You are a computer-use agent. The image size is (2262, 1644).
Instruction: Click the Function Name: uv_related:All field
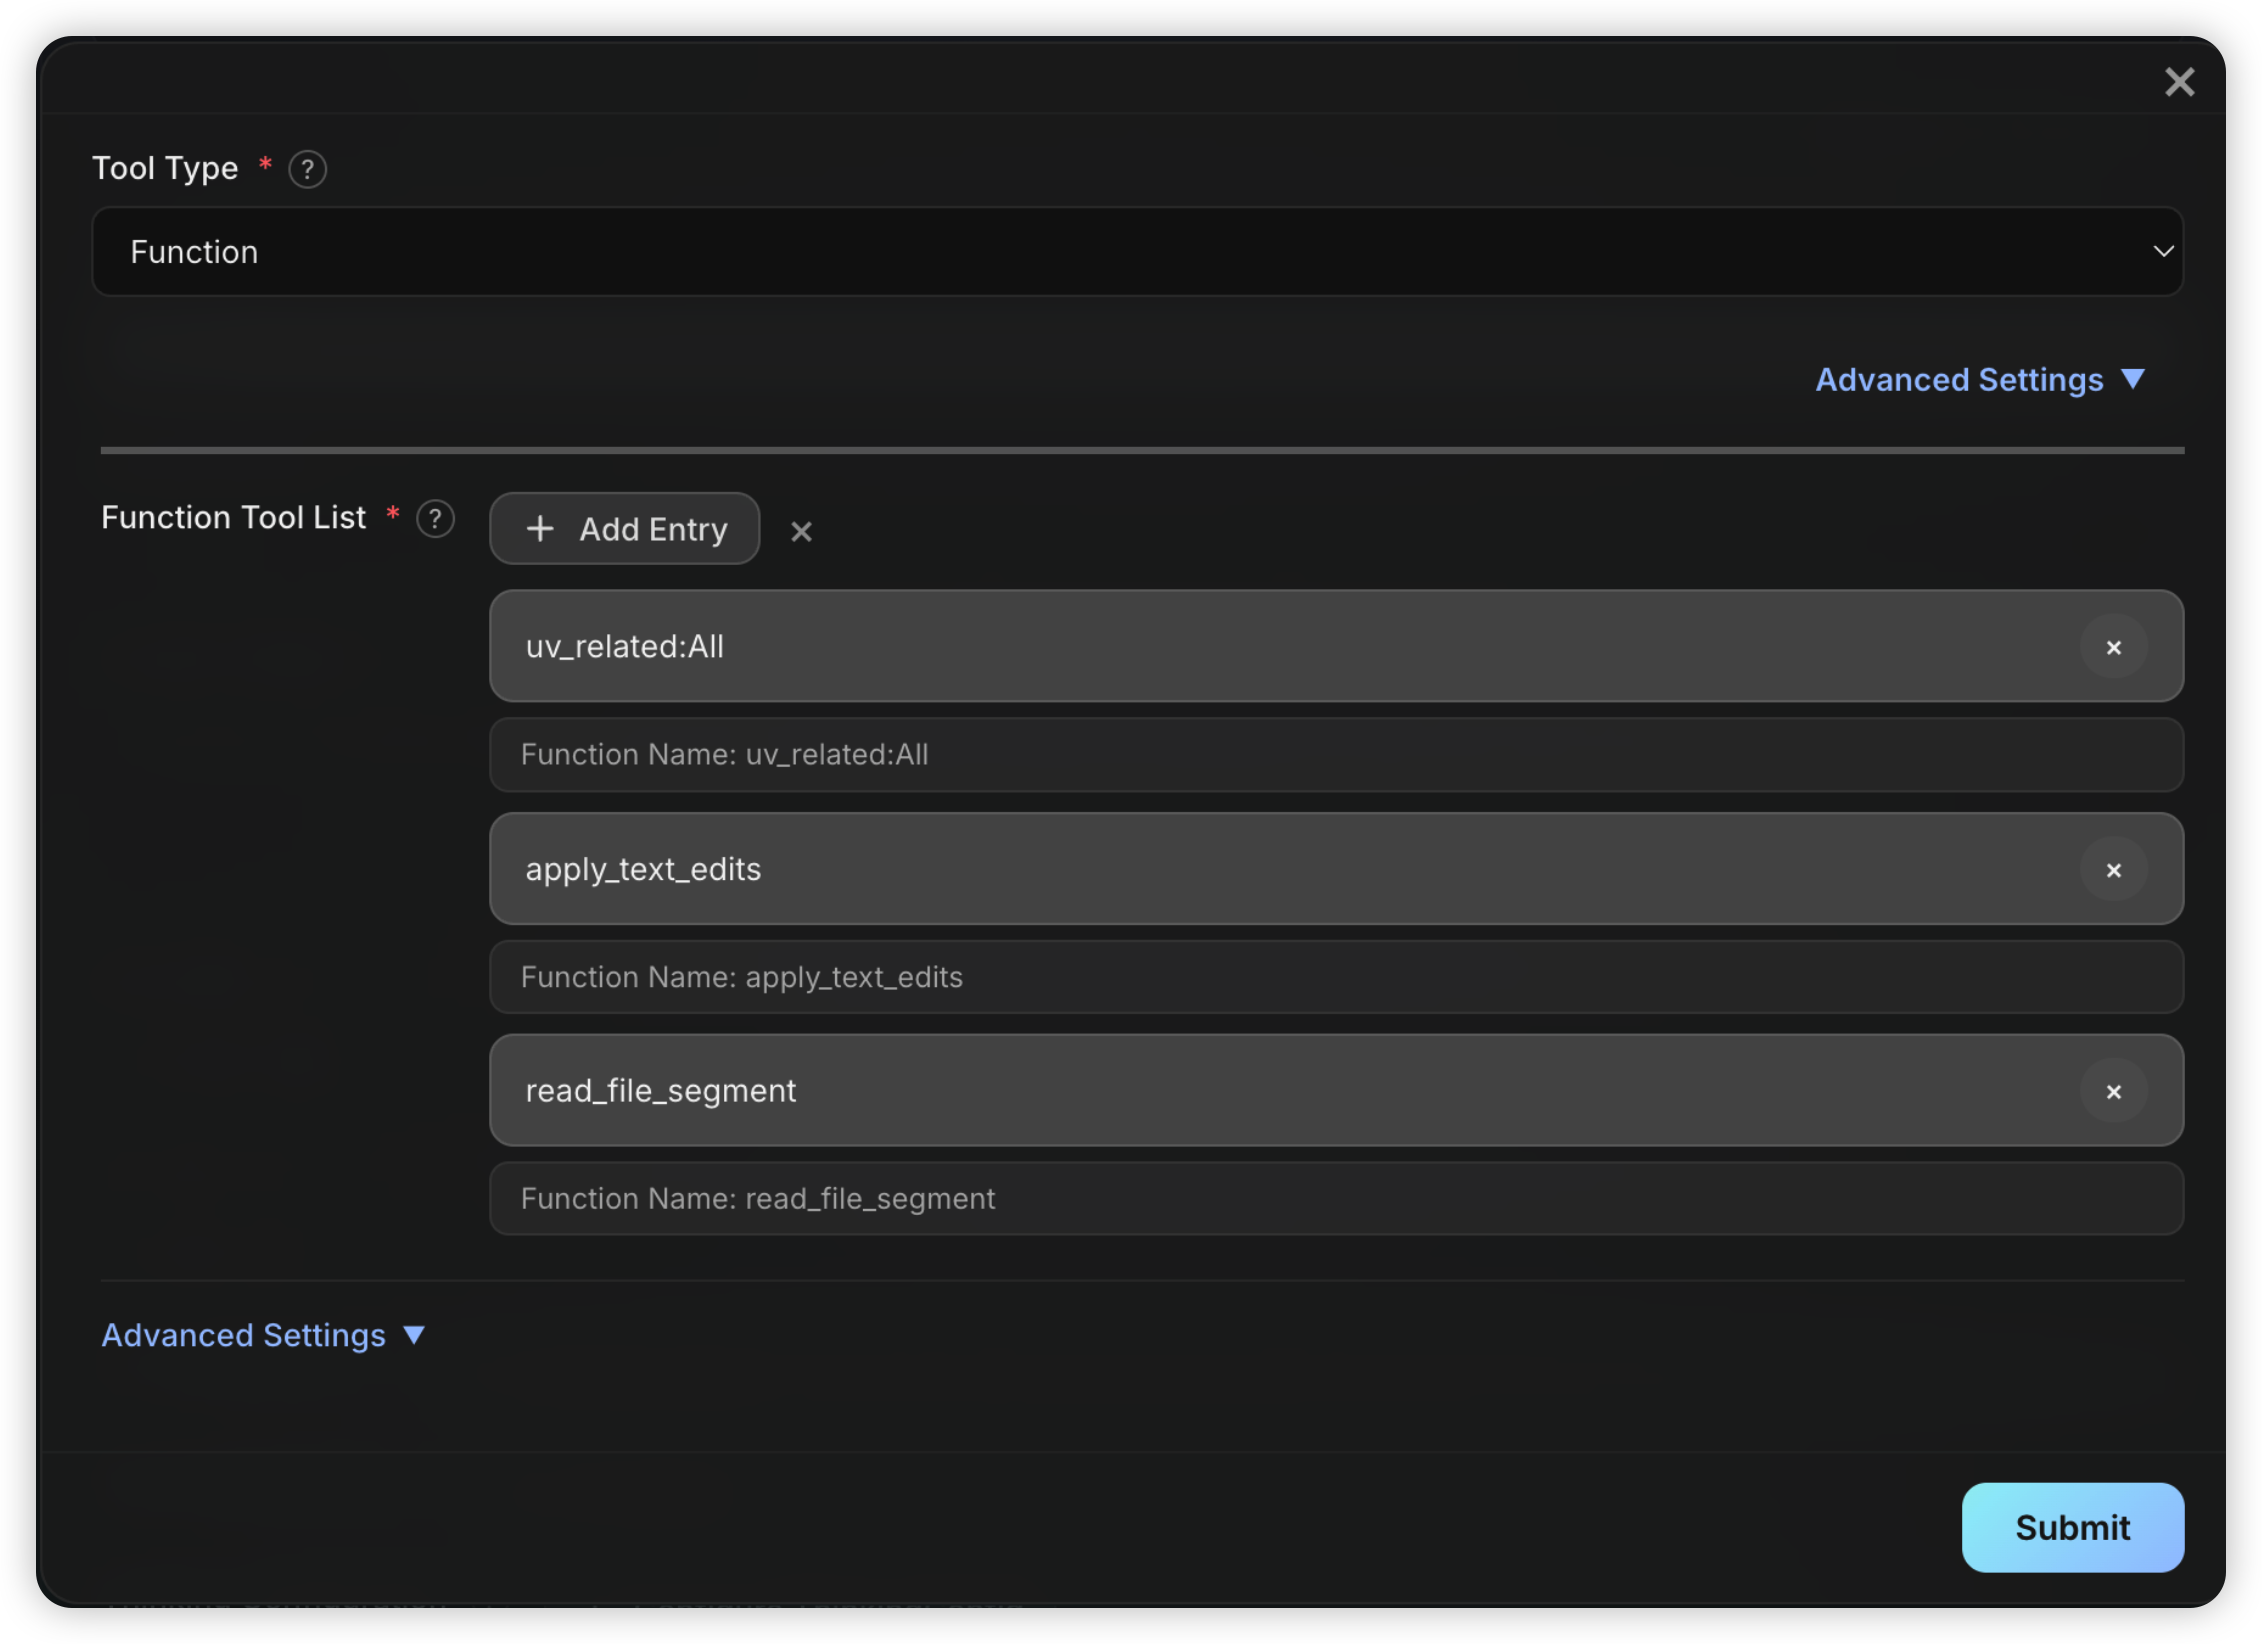1335,755
